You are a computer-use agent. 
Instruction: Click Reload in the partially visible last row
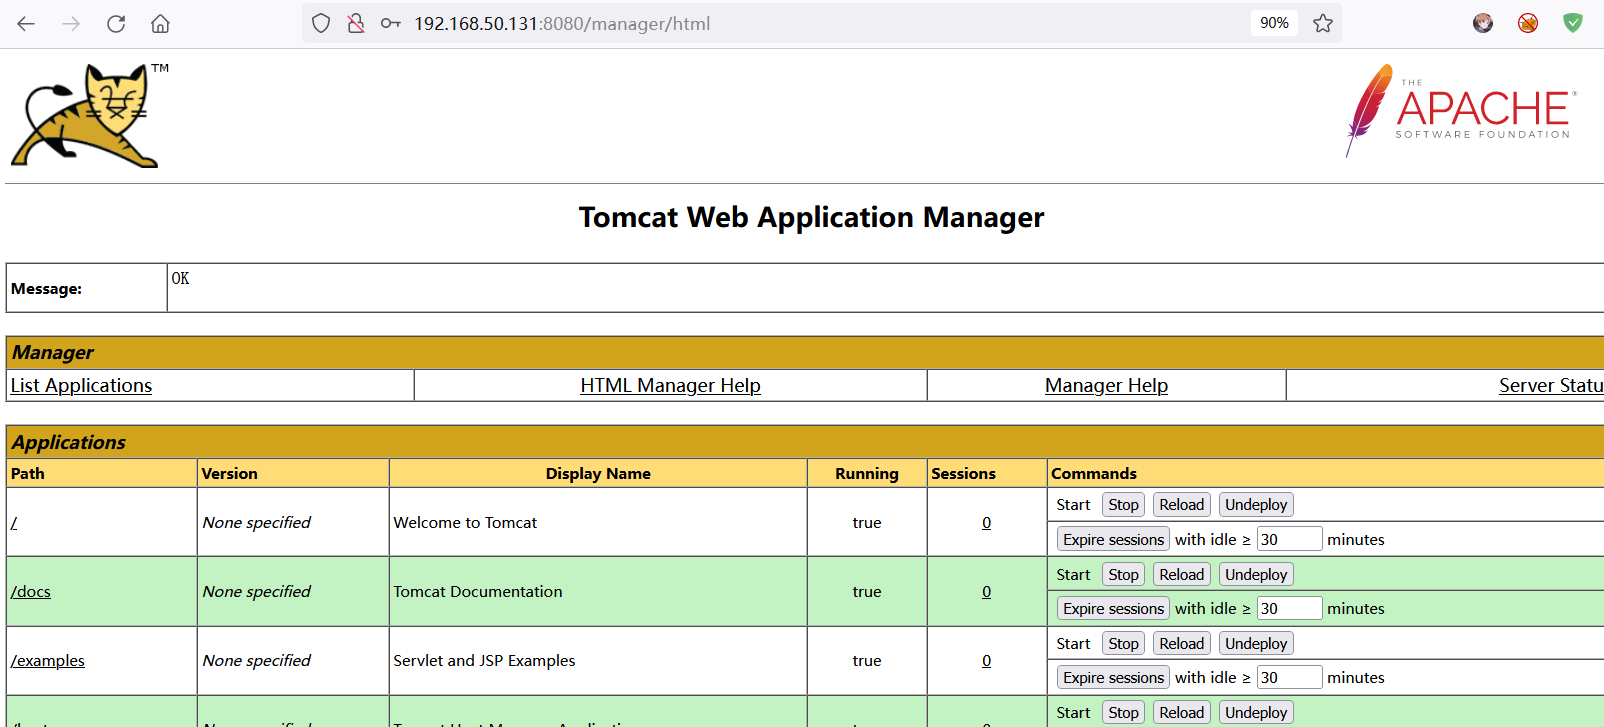point(1181,712)
